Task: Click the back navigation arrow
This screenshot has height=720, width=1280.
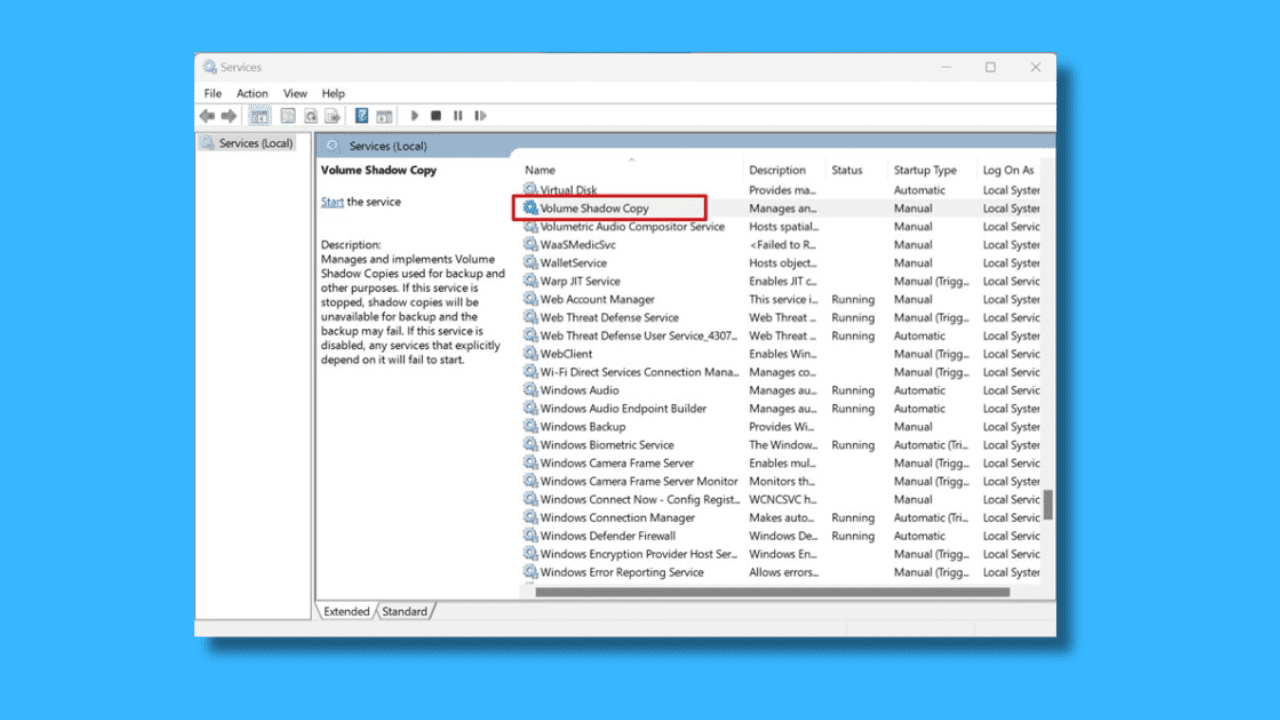Action: coord(207,115)
